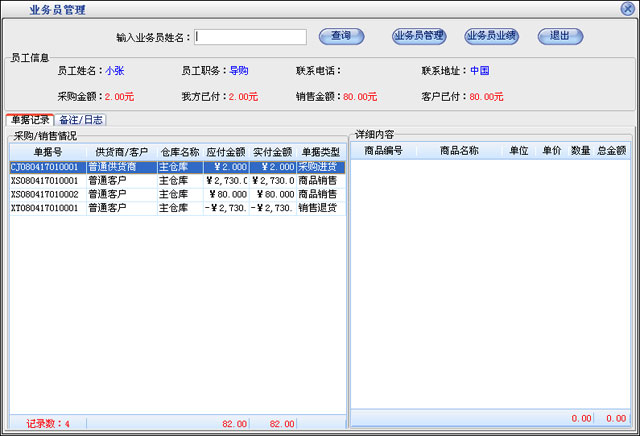Click 采购金额 value 2.00元
Screen dimensions: 640x436
coord(119,97)
